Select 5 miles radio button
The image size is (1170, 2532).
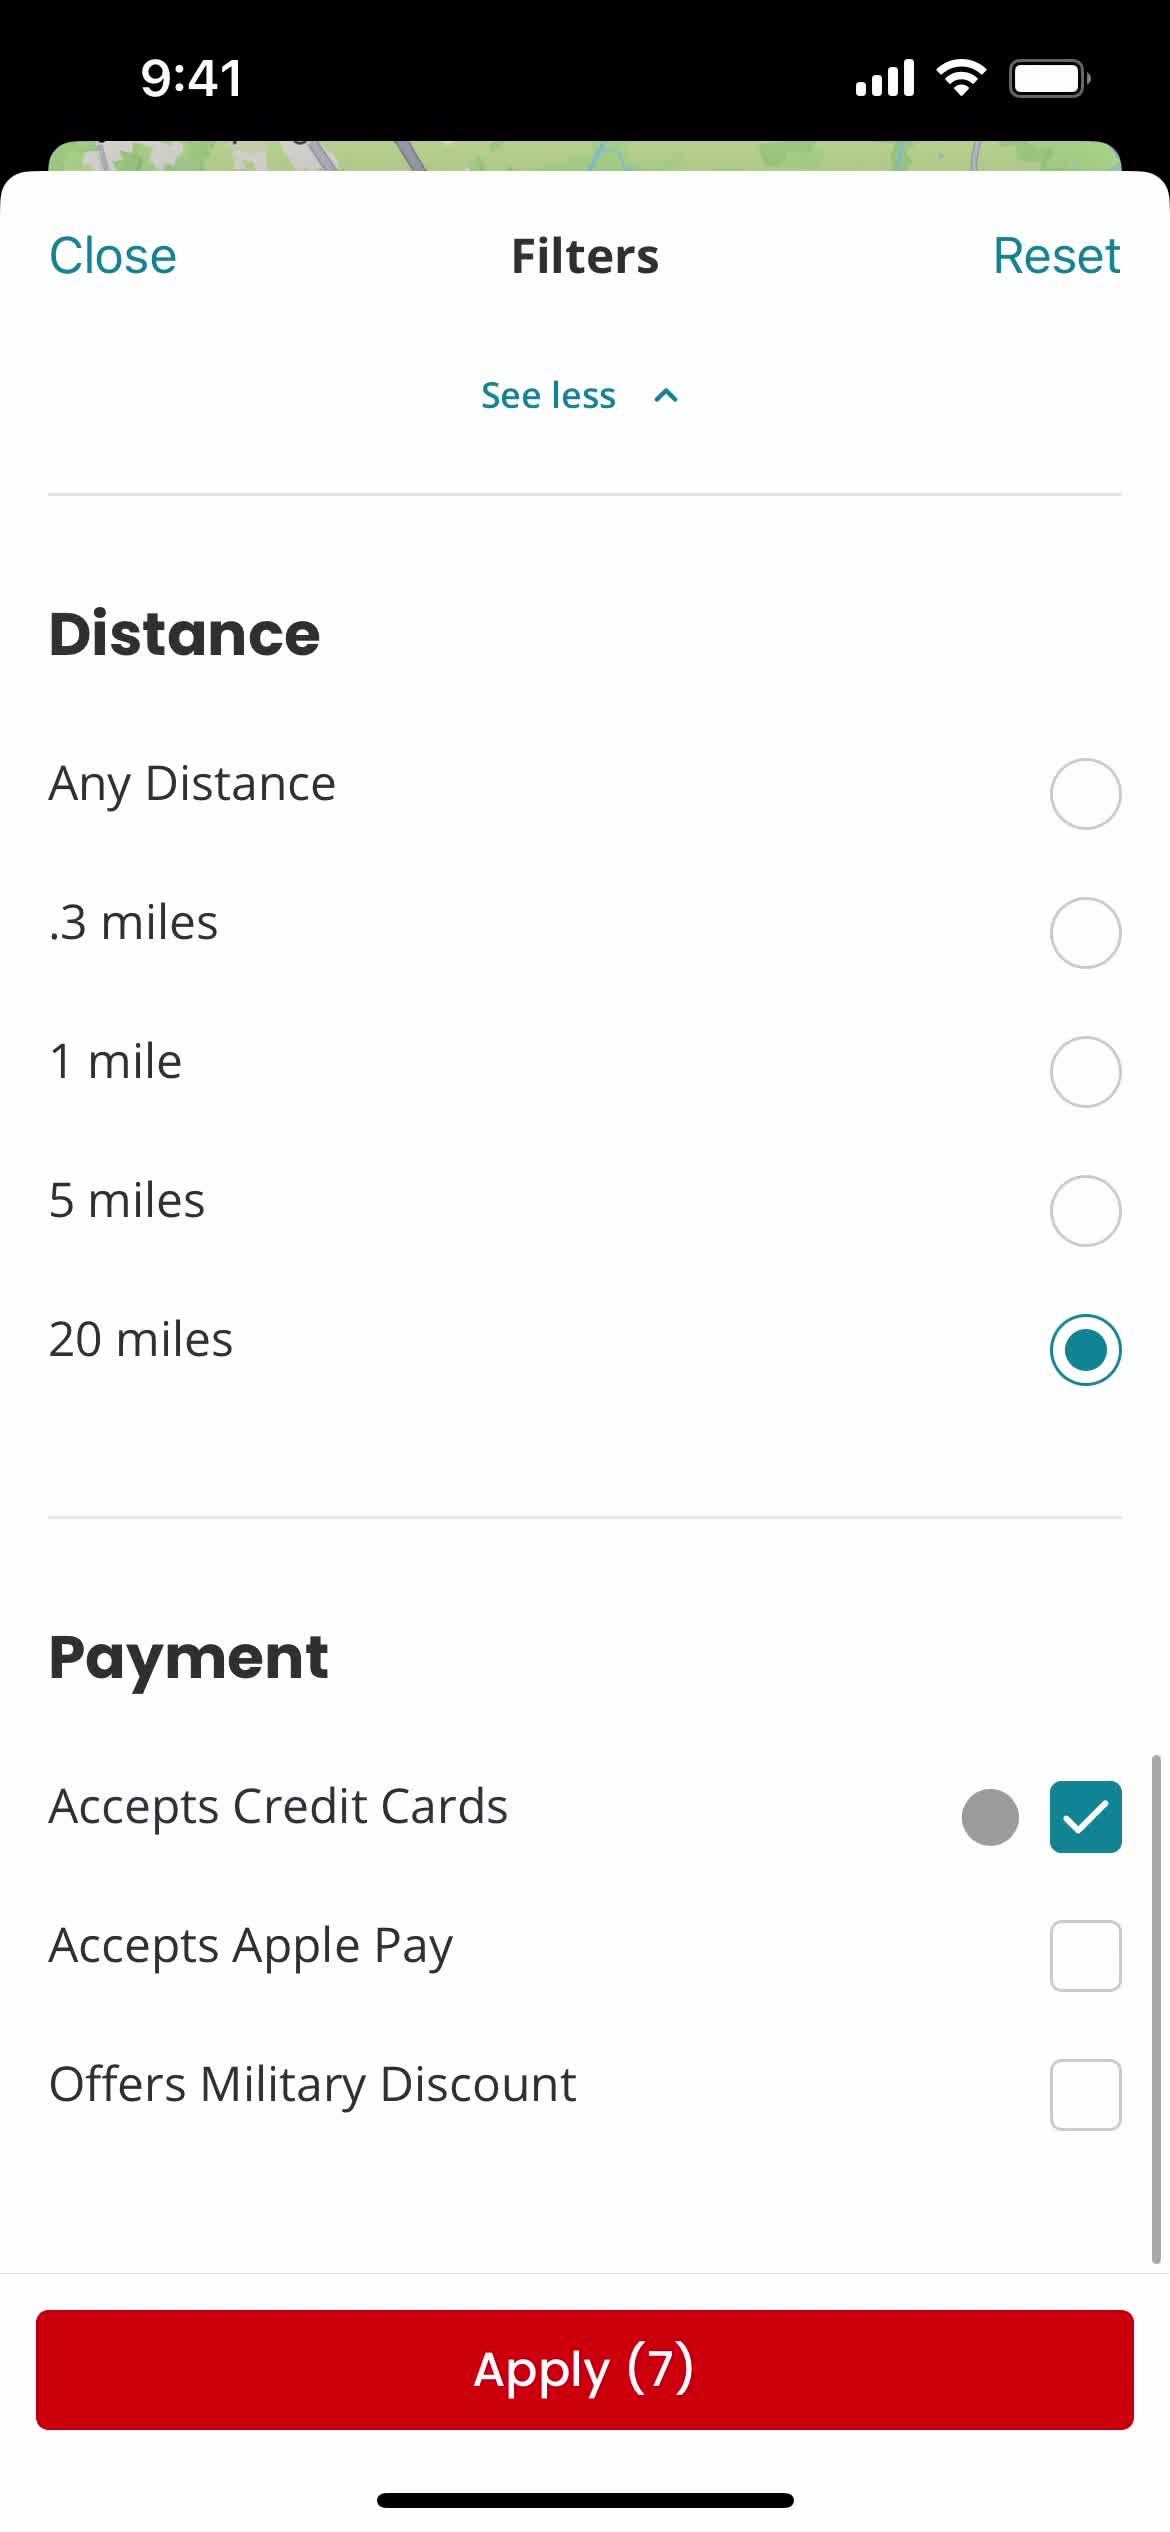(1085, 1211)
